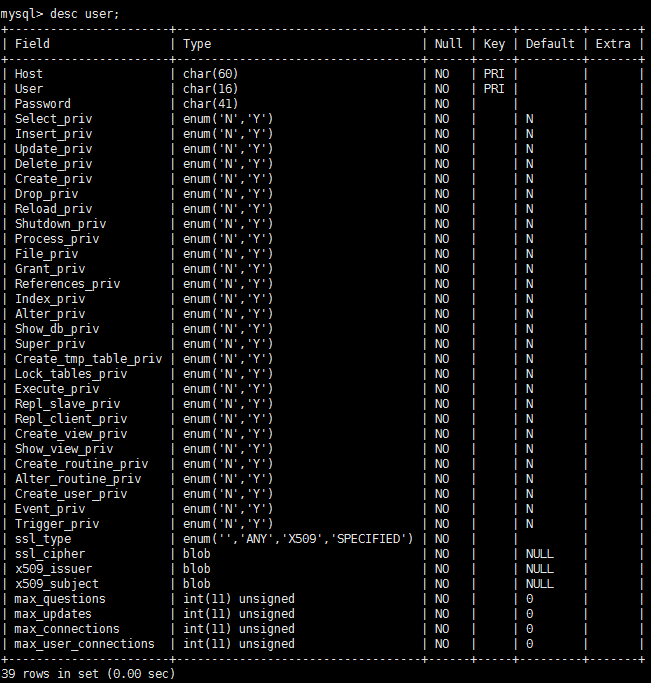Viewport: 651px width, 683px height.
Task: Click the 'Show_db_priv' field
Action: click(57, 329)
